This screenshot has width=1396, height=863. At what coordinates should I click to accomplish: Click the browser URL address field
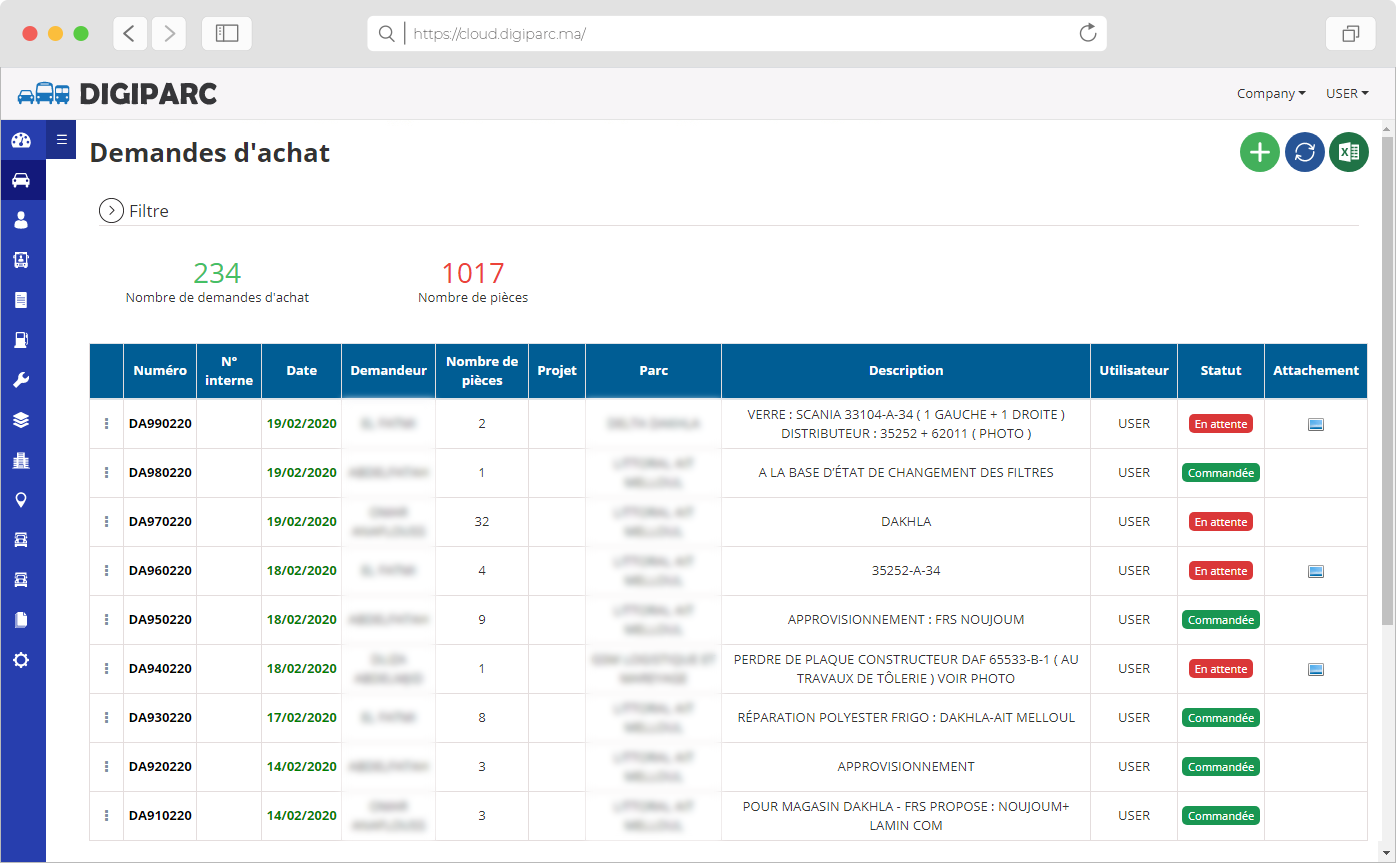tap(740, 34)
